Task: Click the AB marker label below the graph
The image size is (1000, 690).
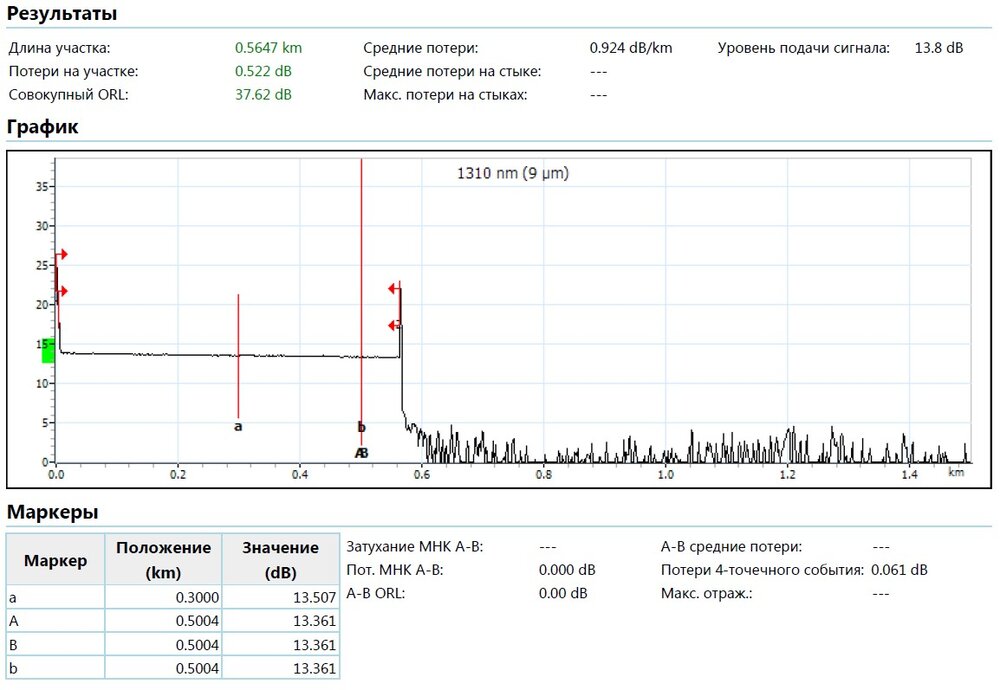Action: (x=362, y=453)
